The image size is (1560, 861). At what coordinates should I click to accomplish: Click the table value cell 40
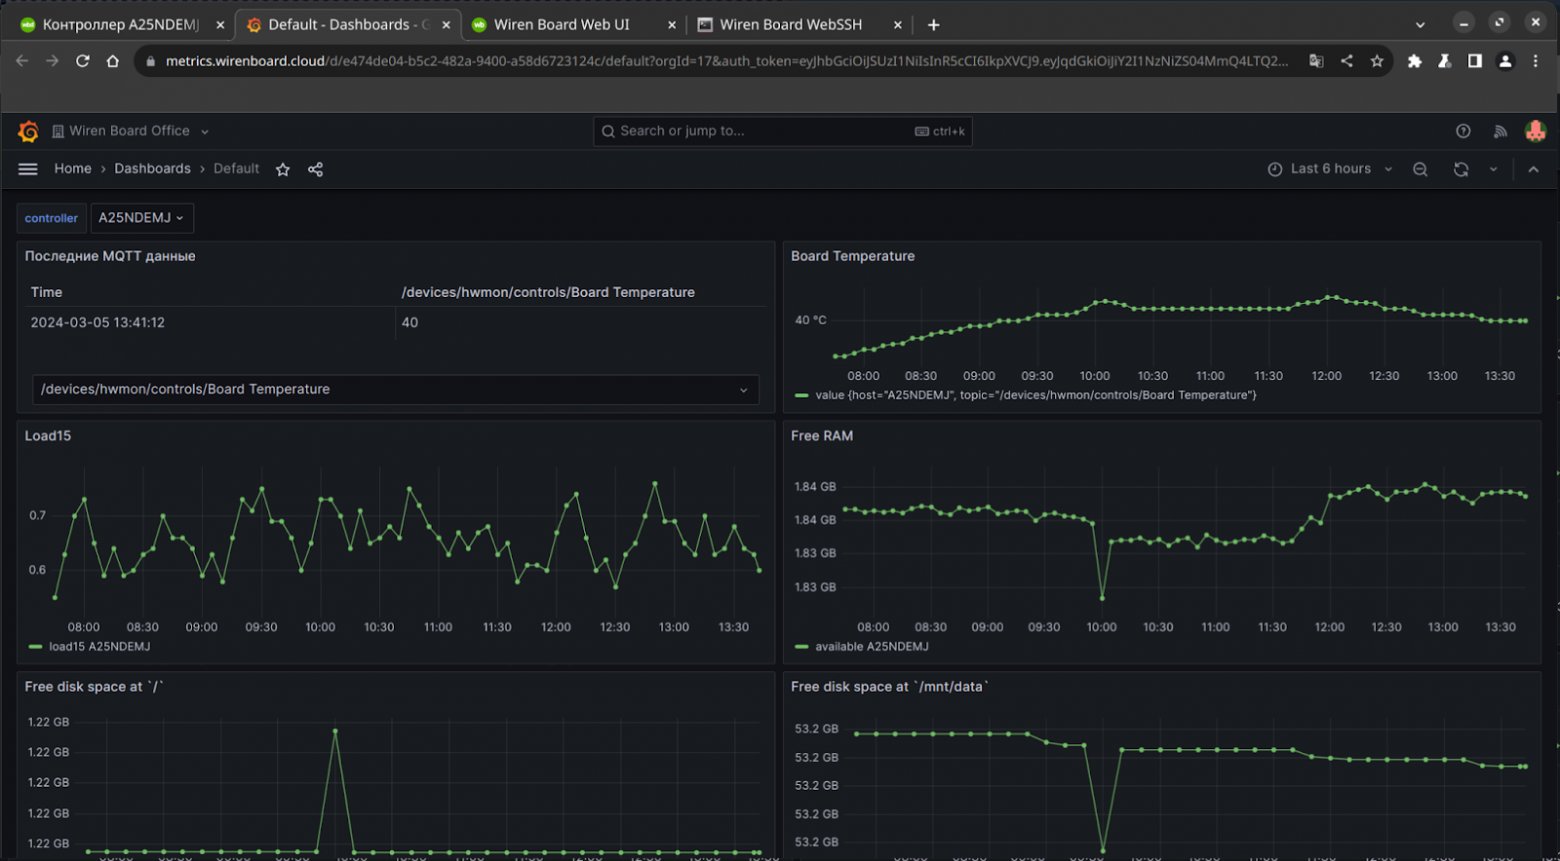pos(410,322)
